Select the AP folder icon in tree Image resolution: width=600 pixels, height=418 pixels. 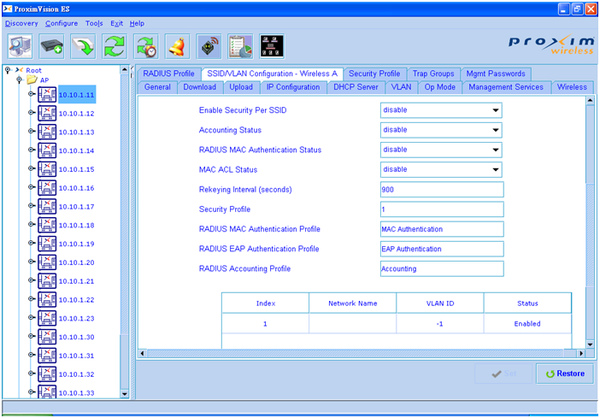click(x=32, y=80)
